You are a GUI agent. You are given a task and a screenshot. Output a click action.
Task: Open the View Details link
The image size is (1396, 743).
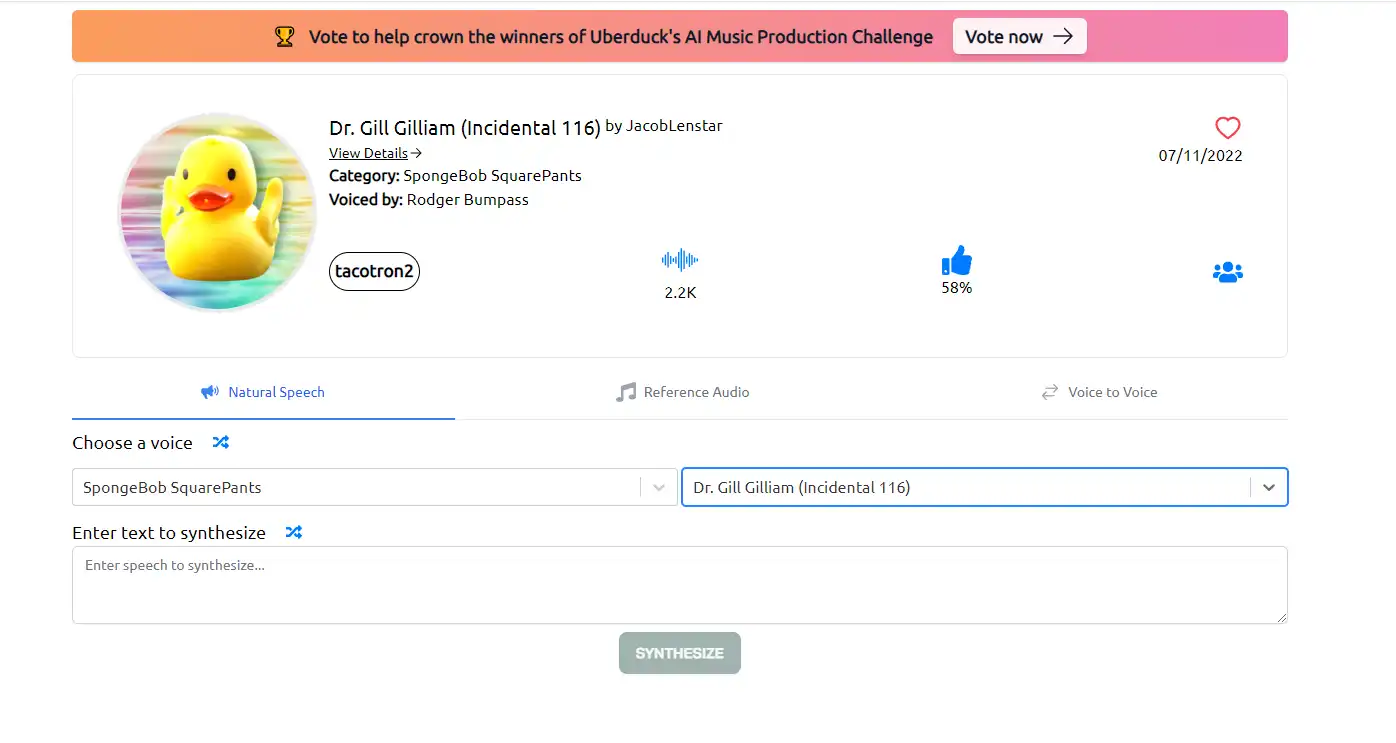coord(375,153)
